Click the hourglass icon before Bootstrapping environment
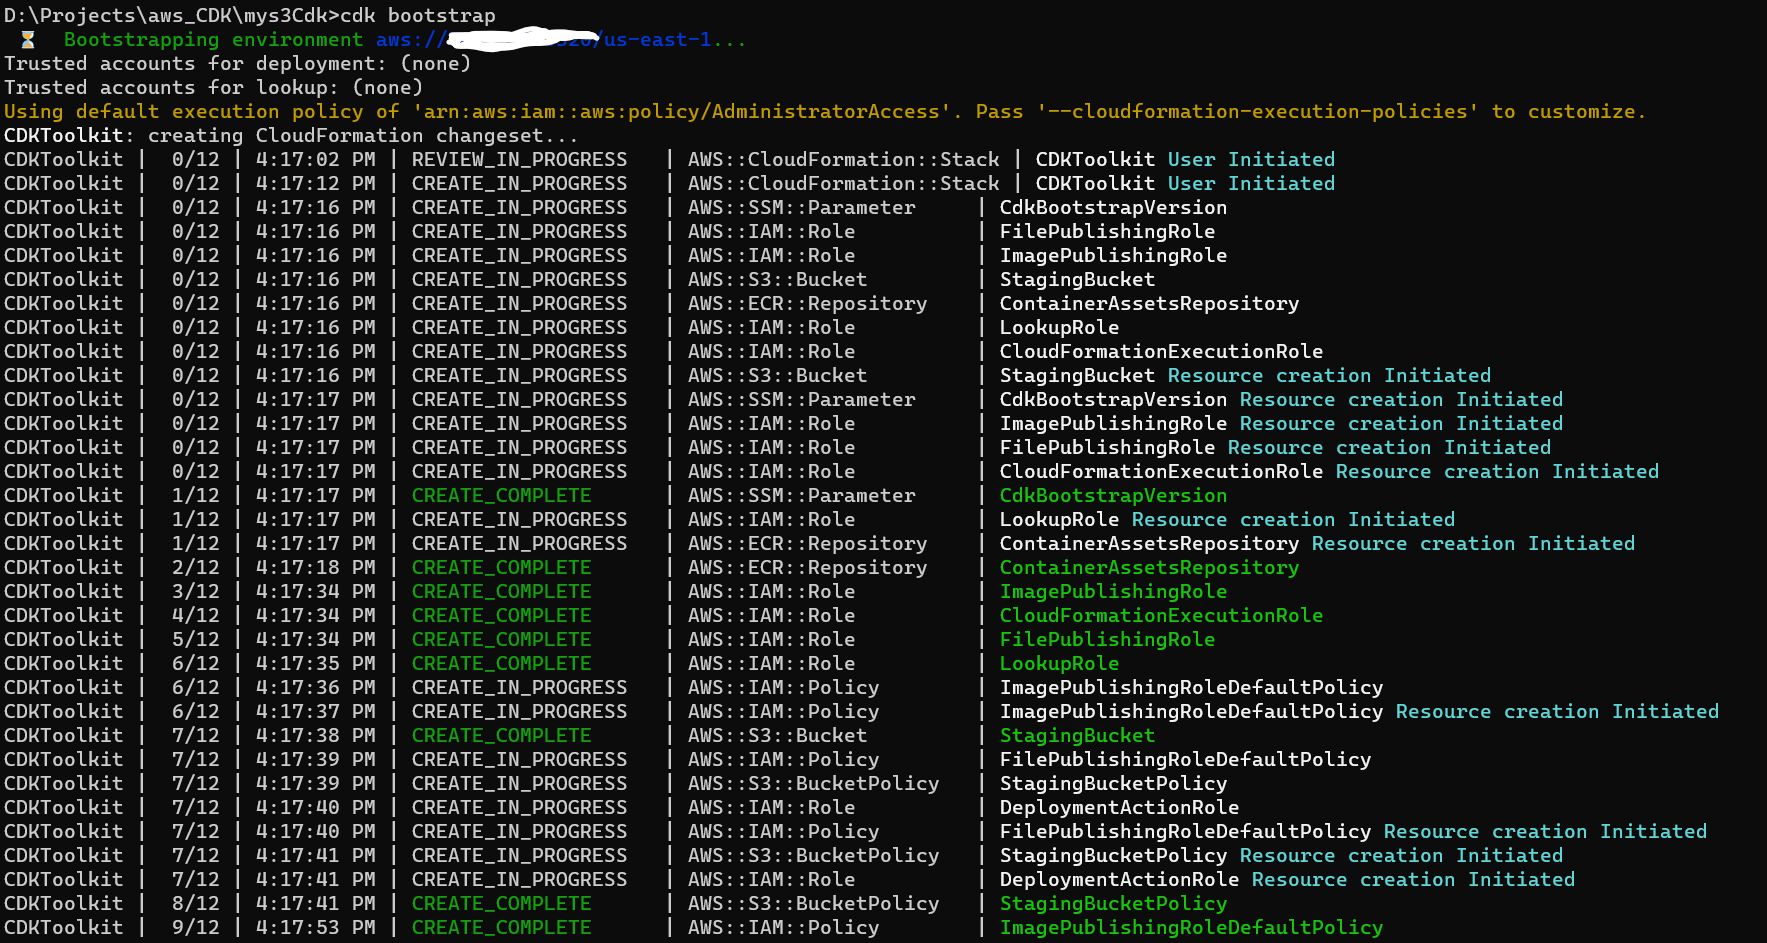1767x943 pixels. [28, 40]
